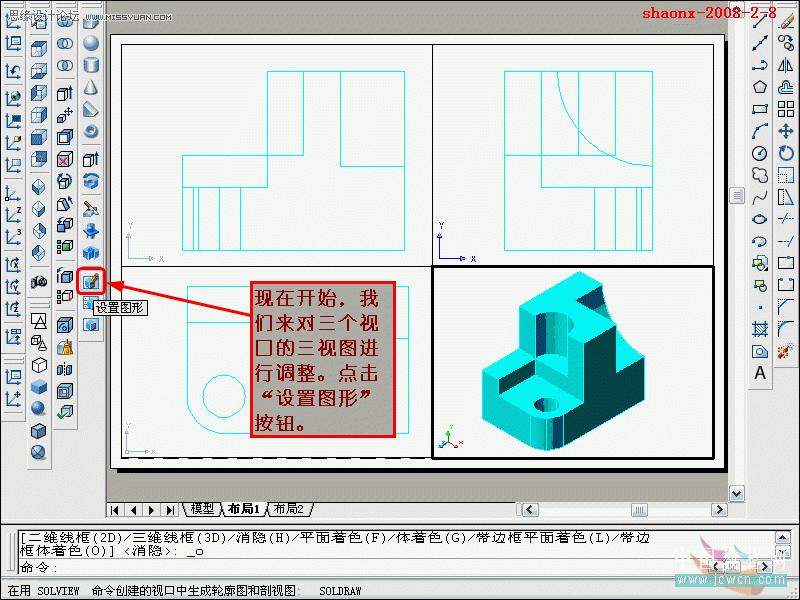This screenshot has width=800, height=600.
Task: Click the Clean (broom) solids editing icon
Action: (65, 347)
